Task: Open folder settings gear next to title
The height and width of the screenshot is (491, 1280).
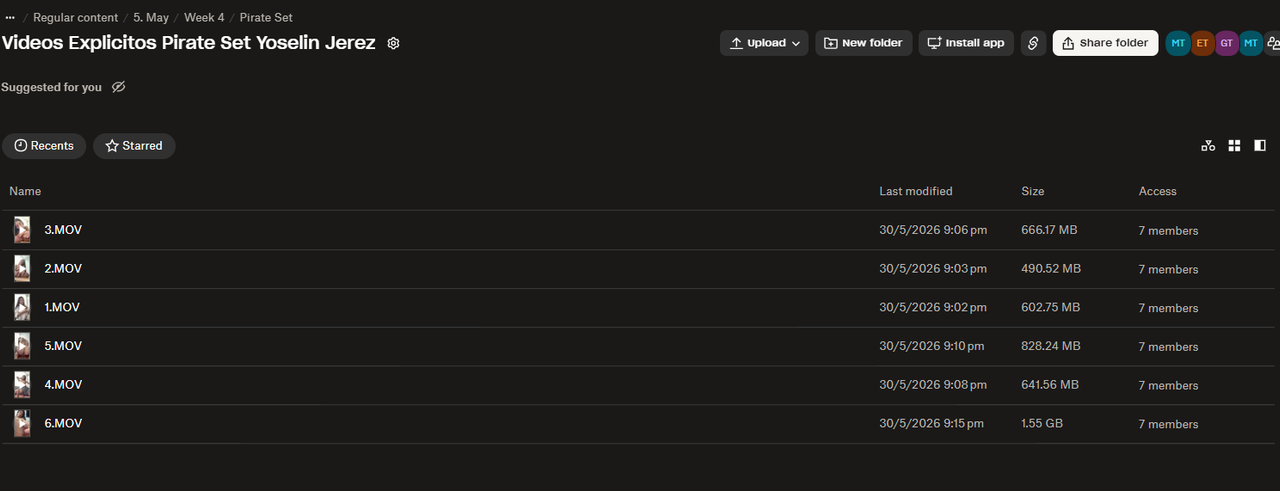Action: (x=393, y=44)
